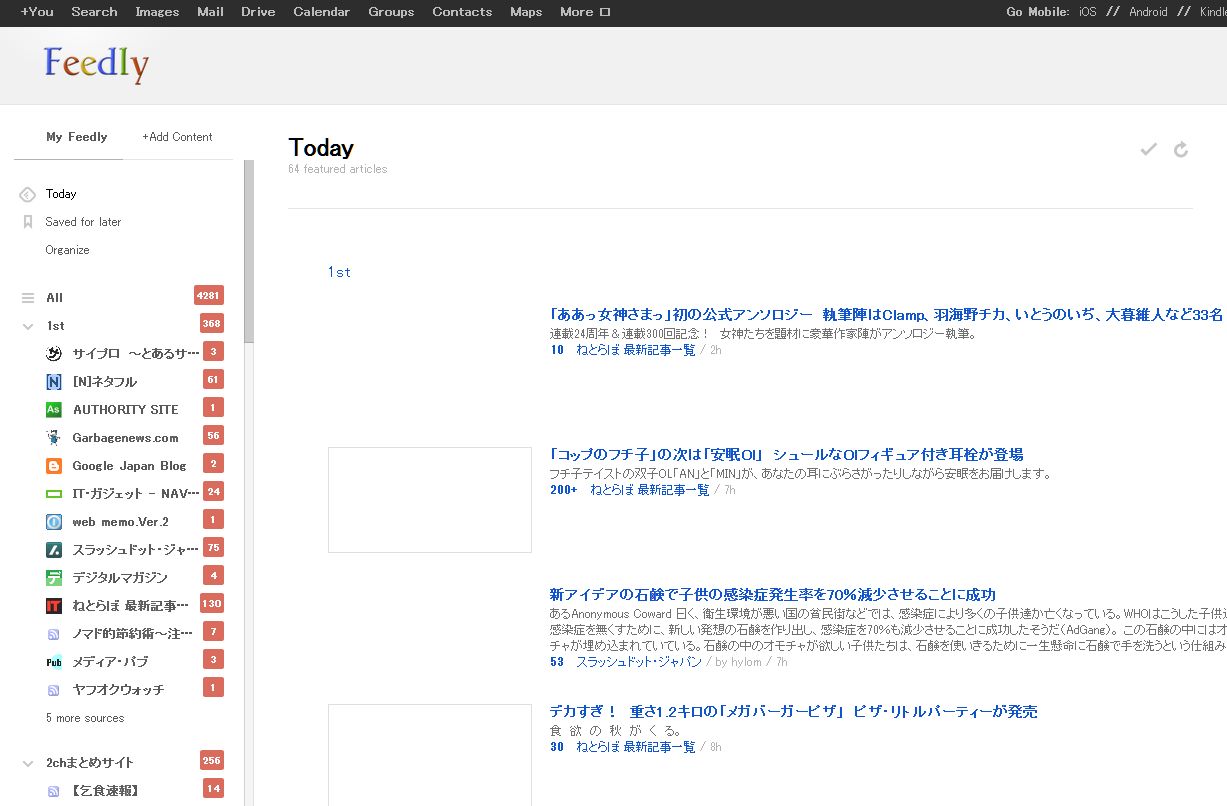Open thumbnail of コップのフチ子 article

tap(430, 500)
